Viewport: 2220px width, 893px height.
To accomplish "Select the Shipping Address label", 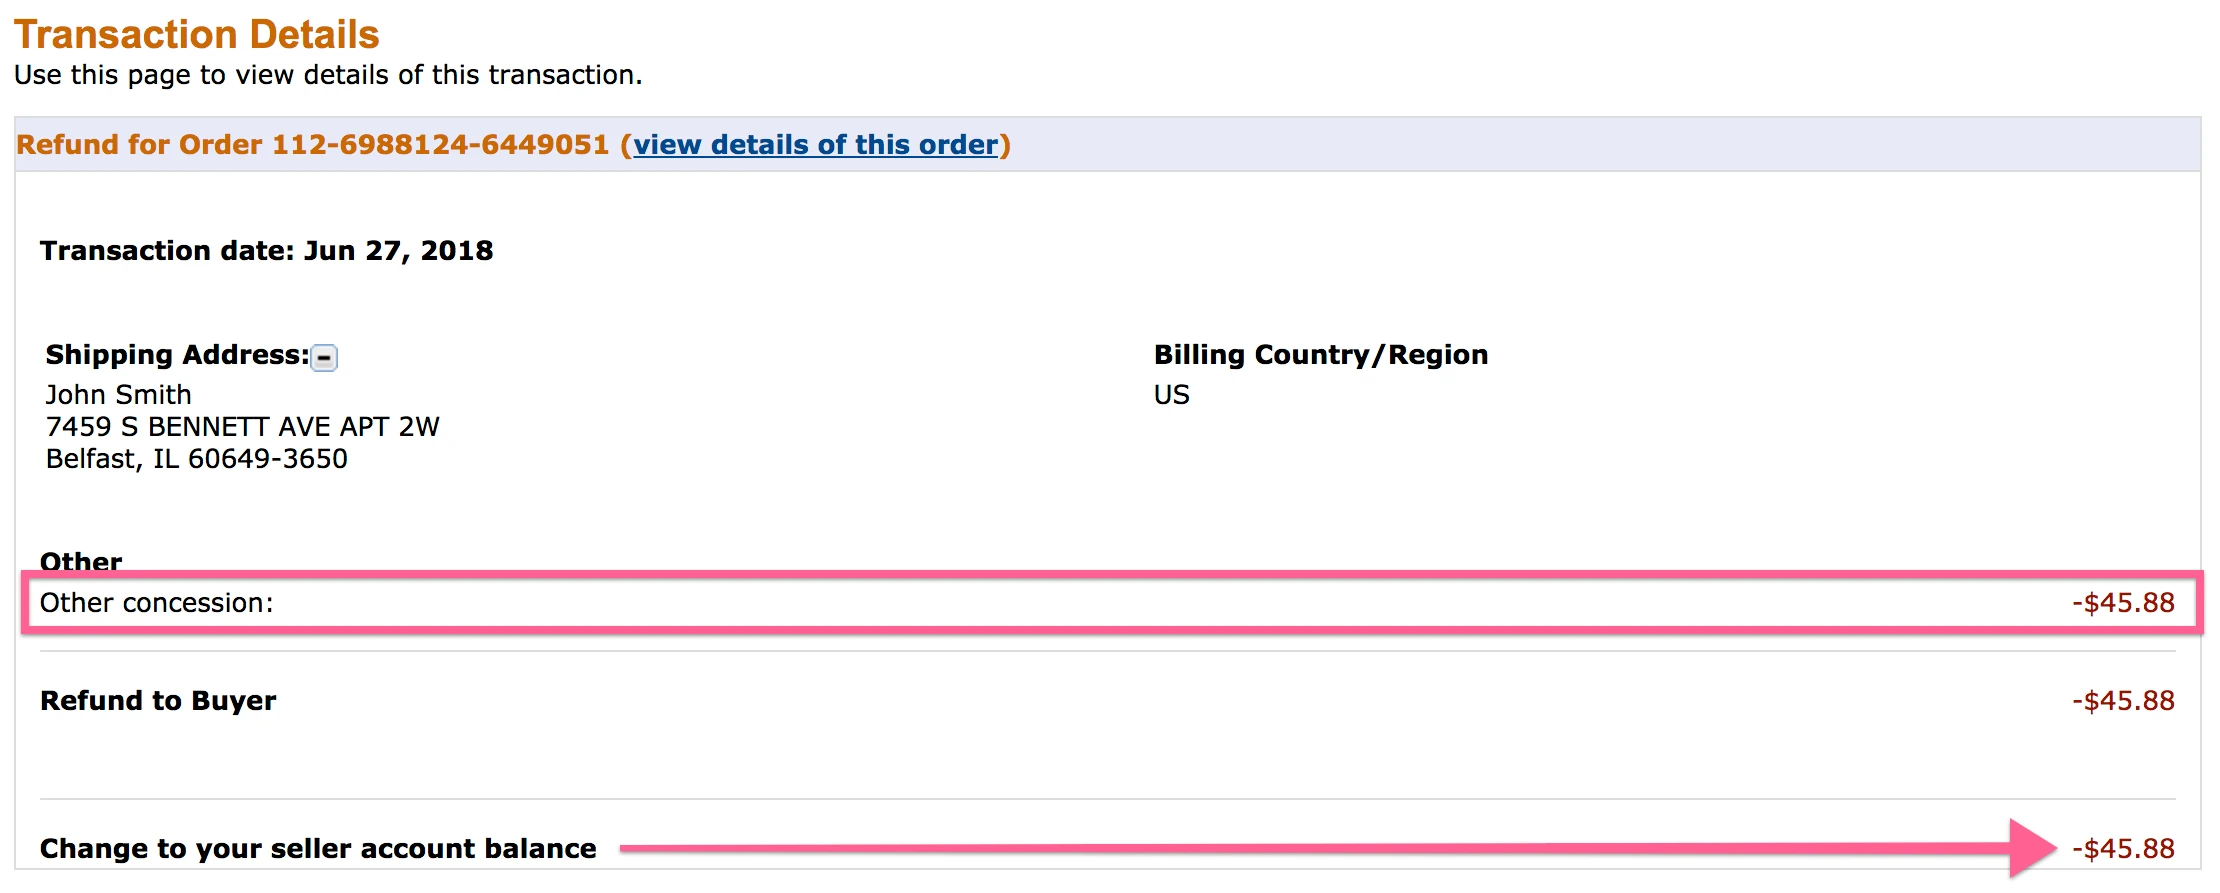I will [177, 355].
